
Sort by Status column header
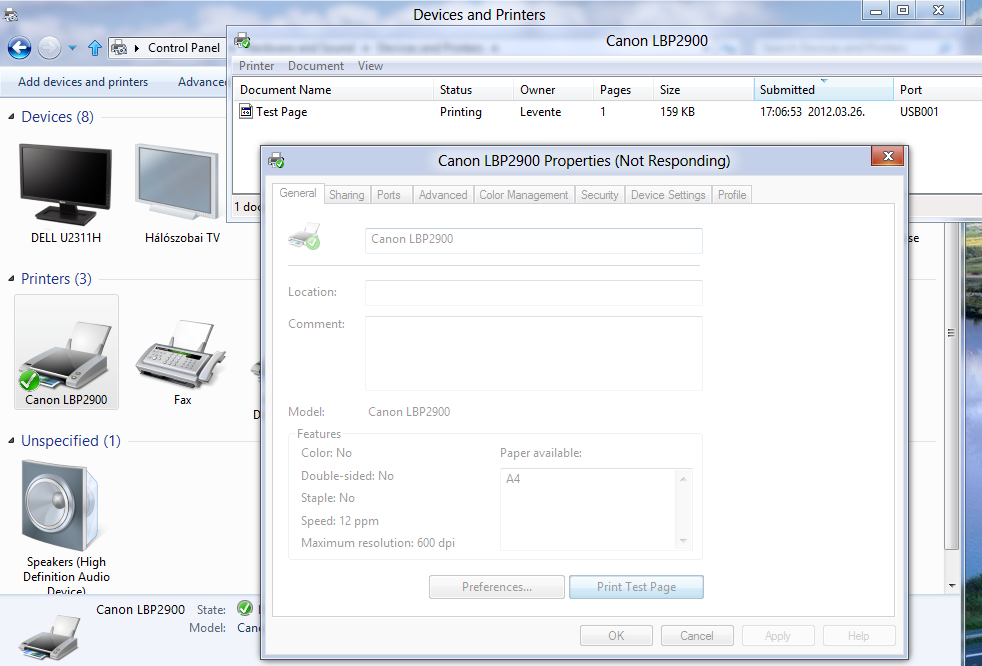tap(473, 90)
